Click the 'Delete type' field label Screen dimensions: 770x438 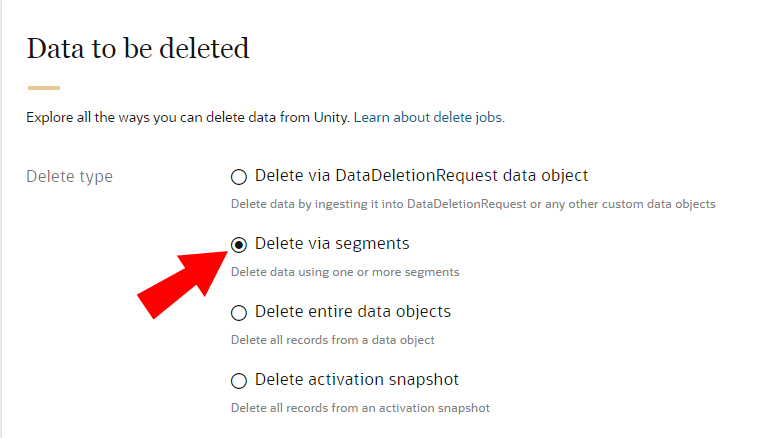click(x=69, y=177)
